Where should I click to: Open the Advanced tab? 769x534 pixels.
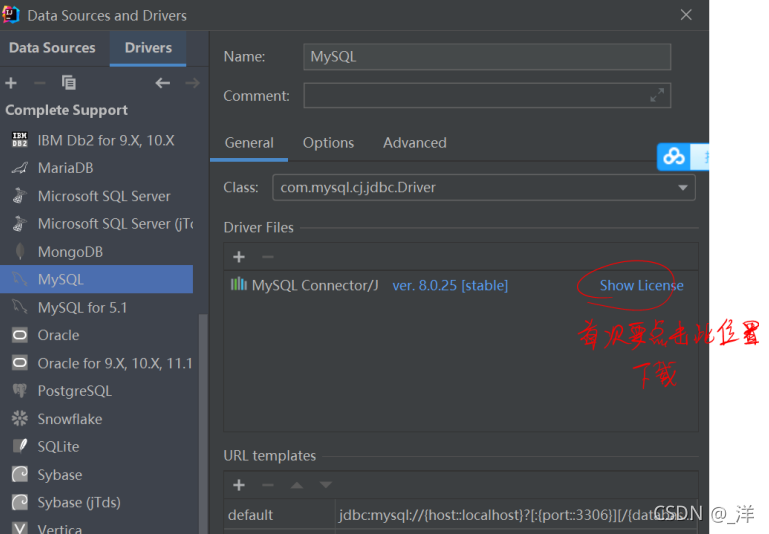(x=415, y=143)
